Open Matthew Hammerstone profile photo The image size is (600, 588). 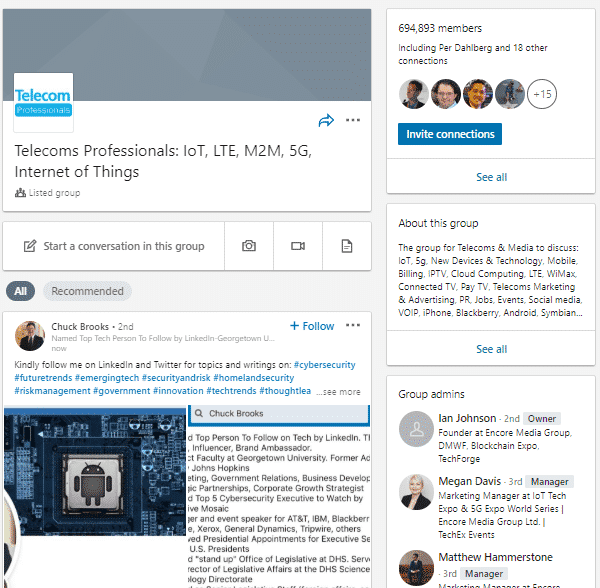(x=416, y=567)
